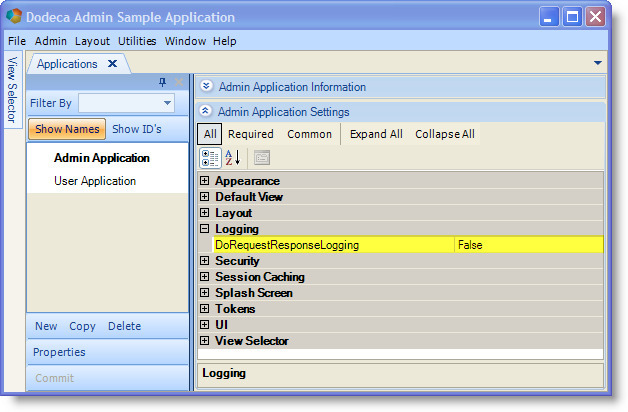628x412 pixels.
Task: Select the All settings filter
Action: 210,134
